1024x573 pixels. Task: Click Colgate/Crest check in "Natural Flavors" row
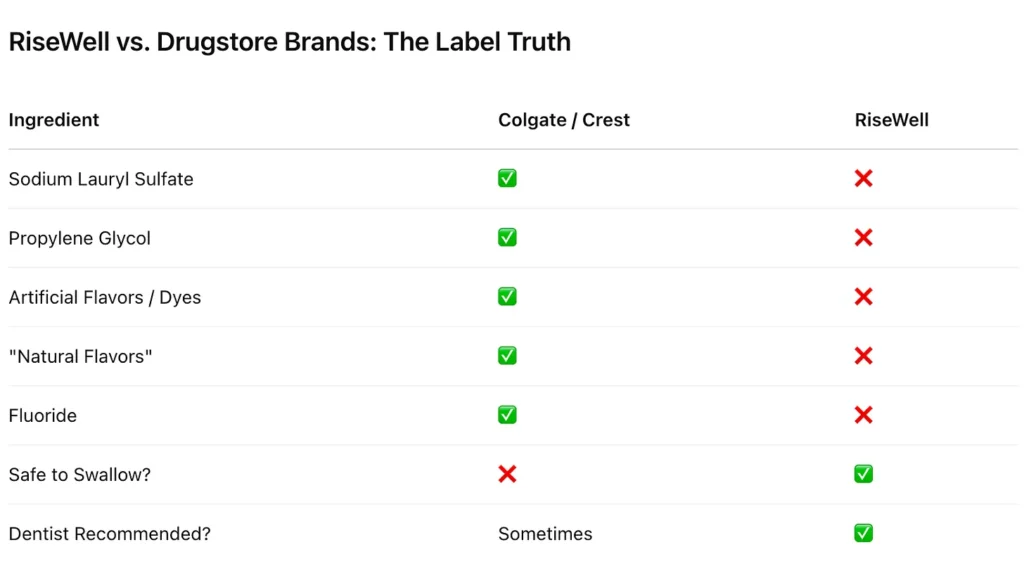[x=507, y=355]
